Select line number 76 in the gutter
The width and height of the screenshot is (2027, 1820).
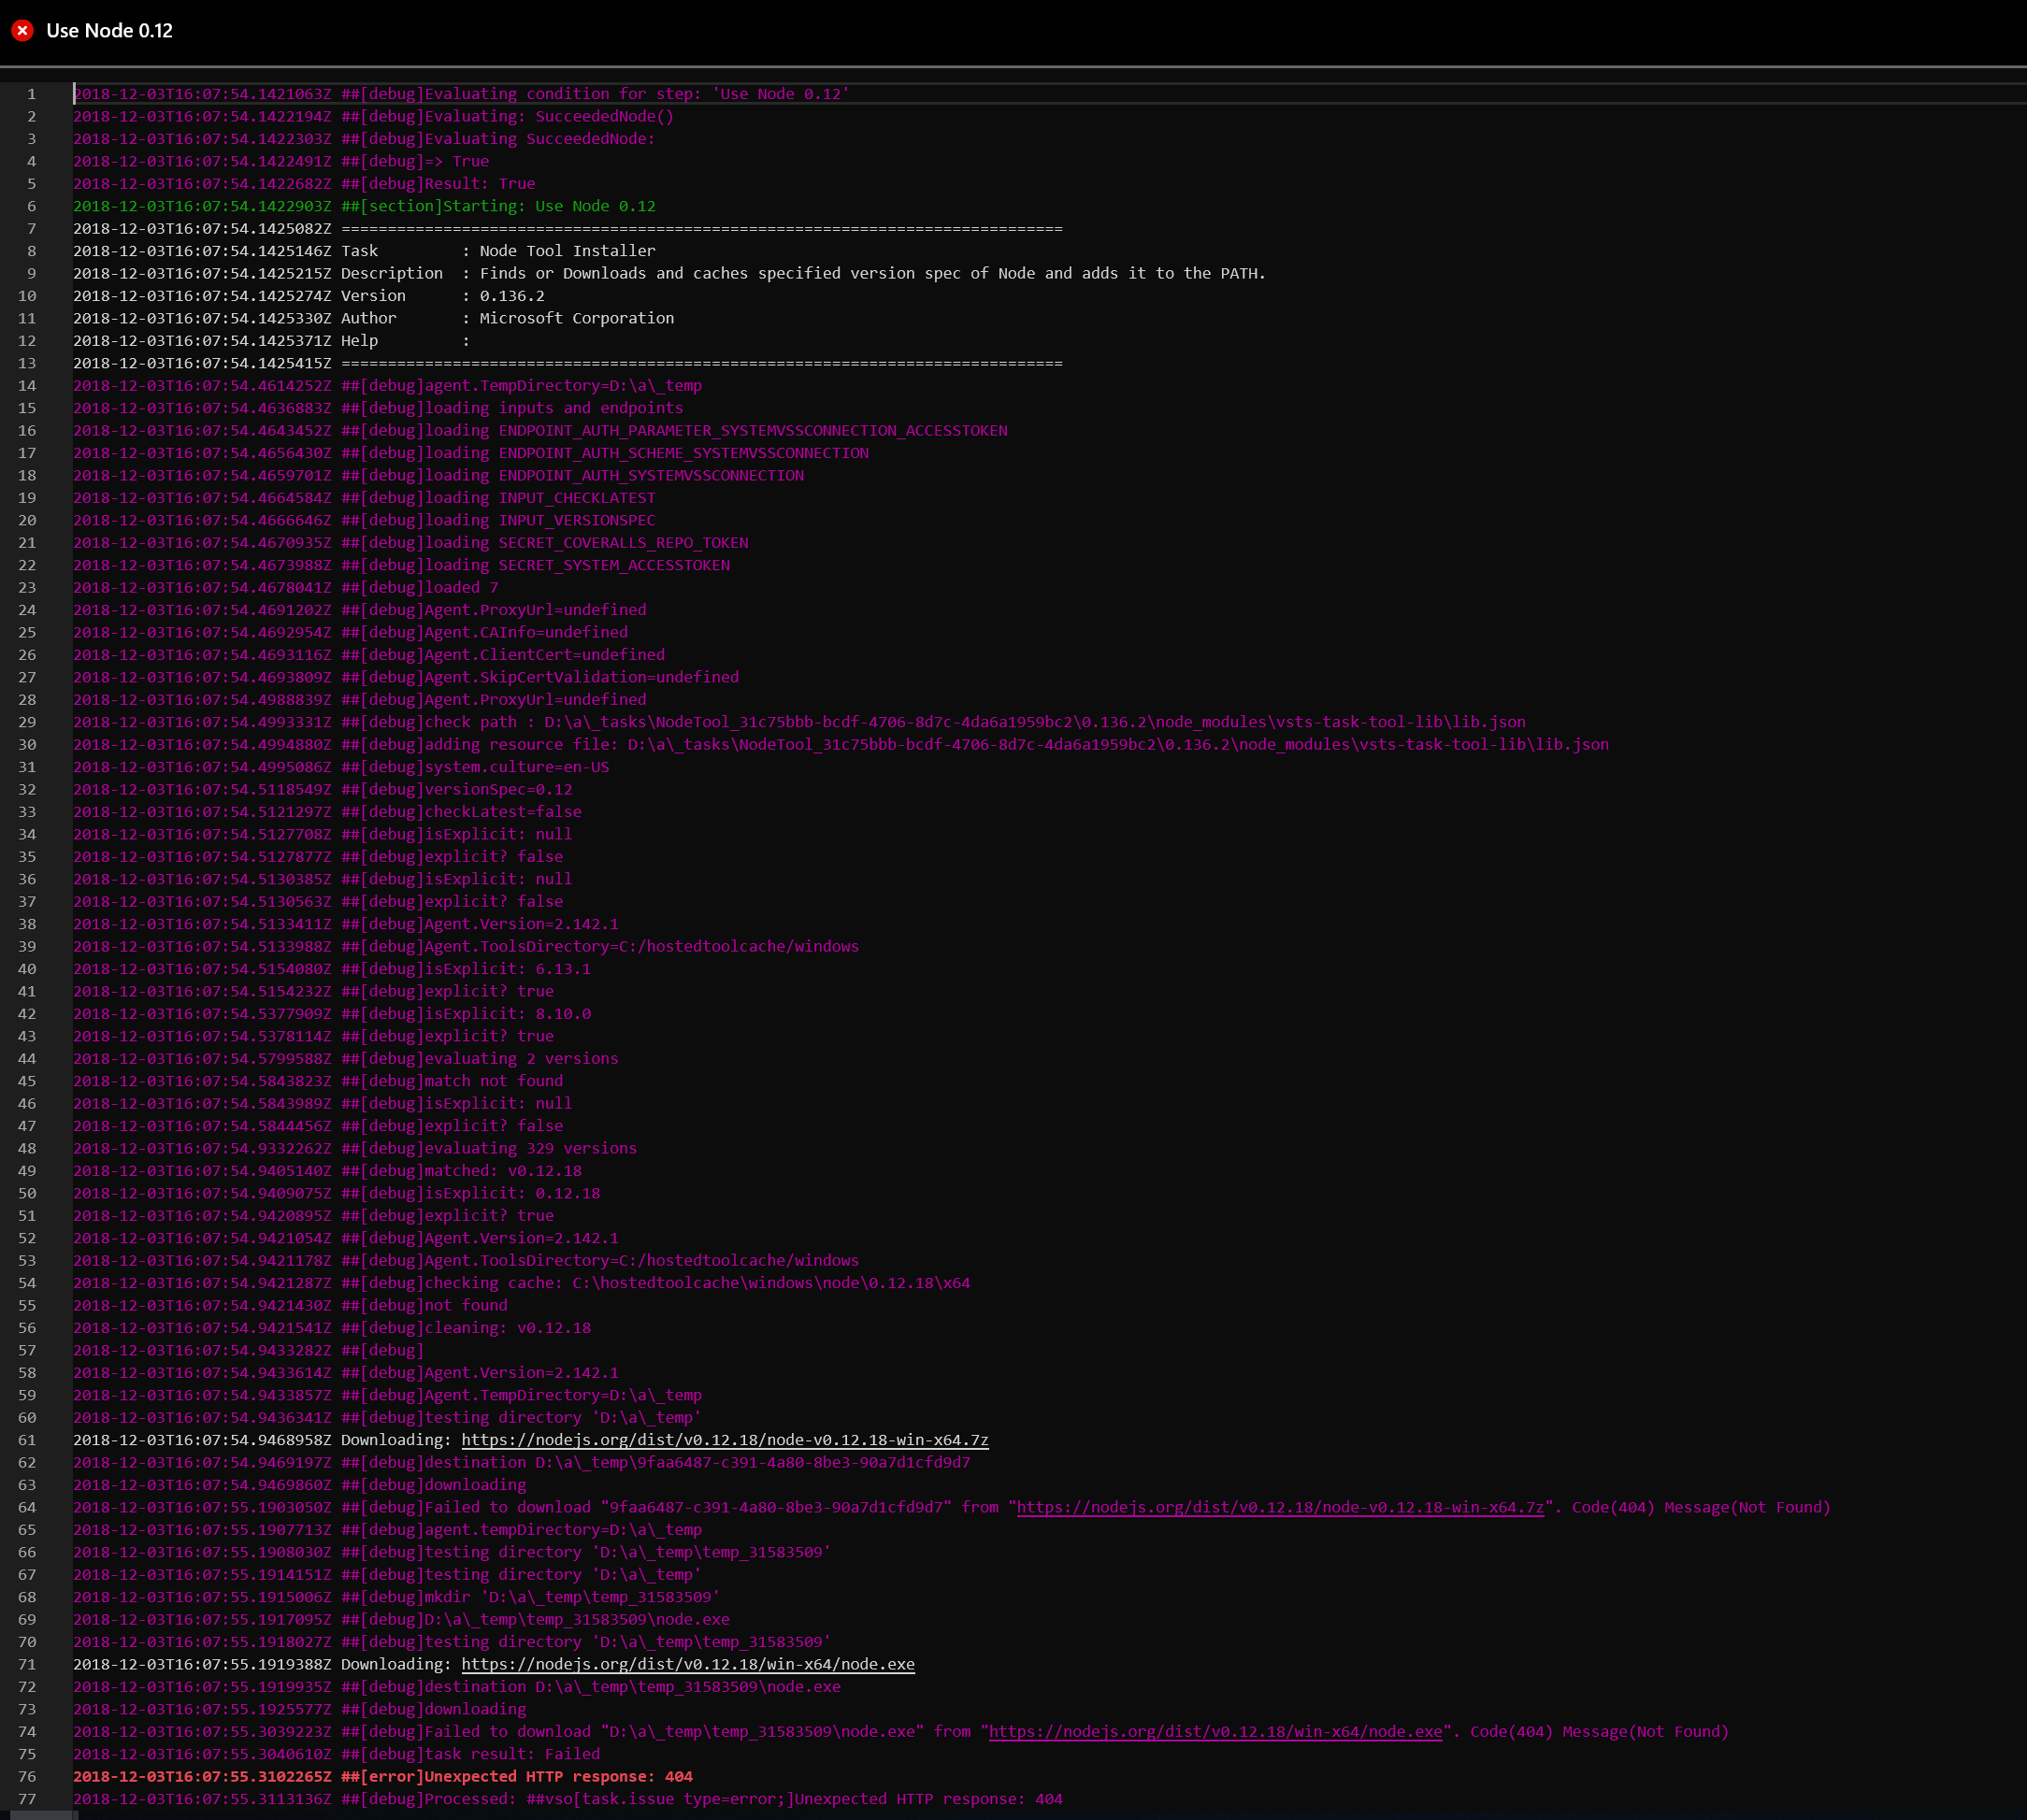27,1776
